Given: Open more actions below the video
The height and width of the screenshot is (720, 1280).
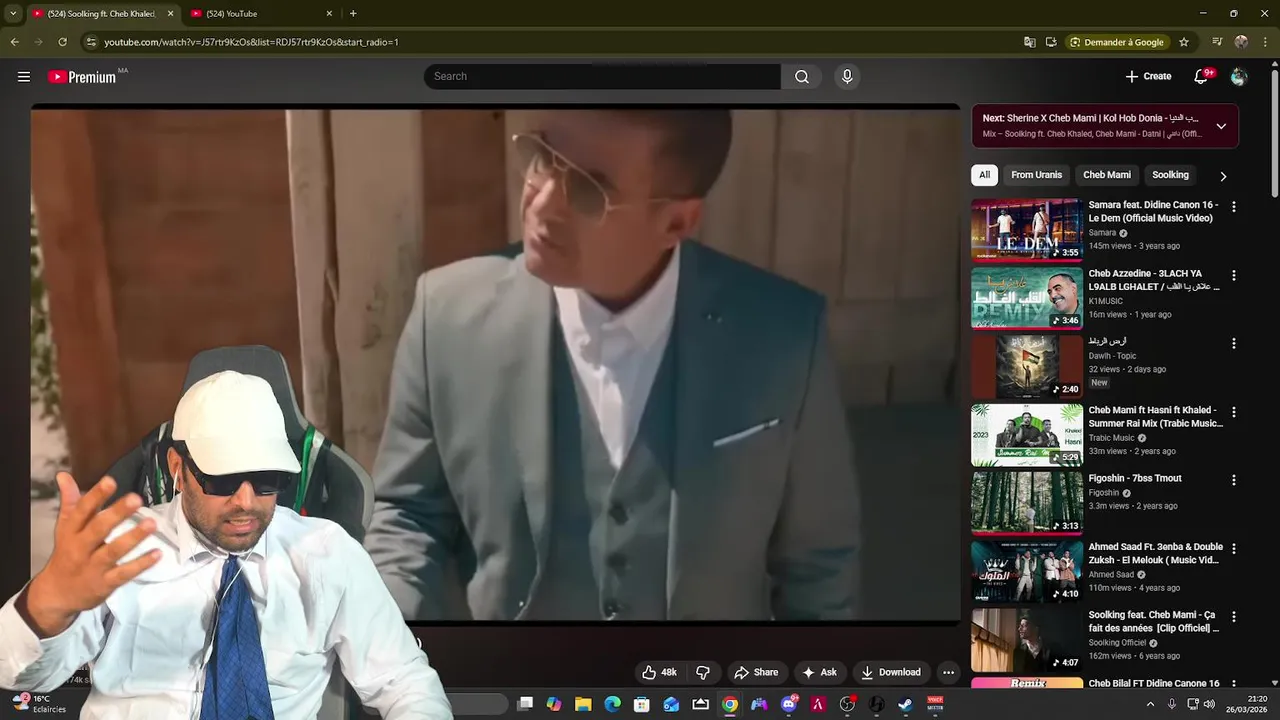Looking at the screenshot, I should [948, 672].
